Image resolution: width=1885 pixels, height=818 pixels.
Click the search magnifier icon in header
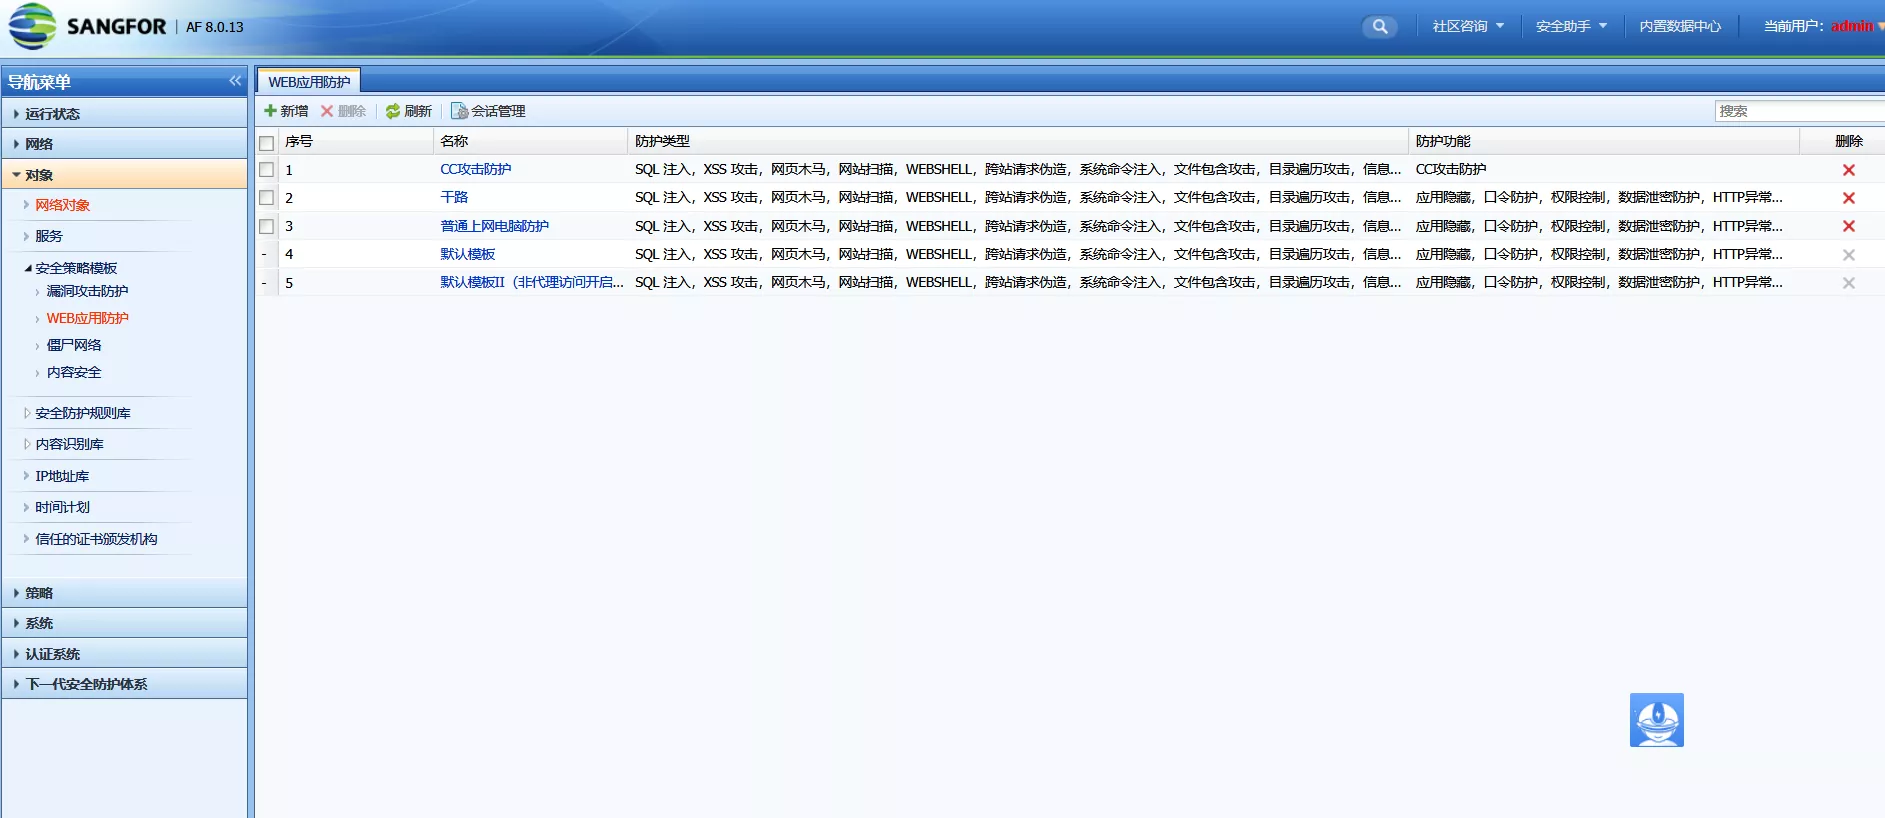[x=1379, y=27]
